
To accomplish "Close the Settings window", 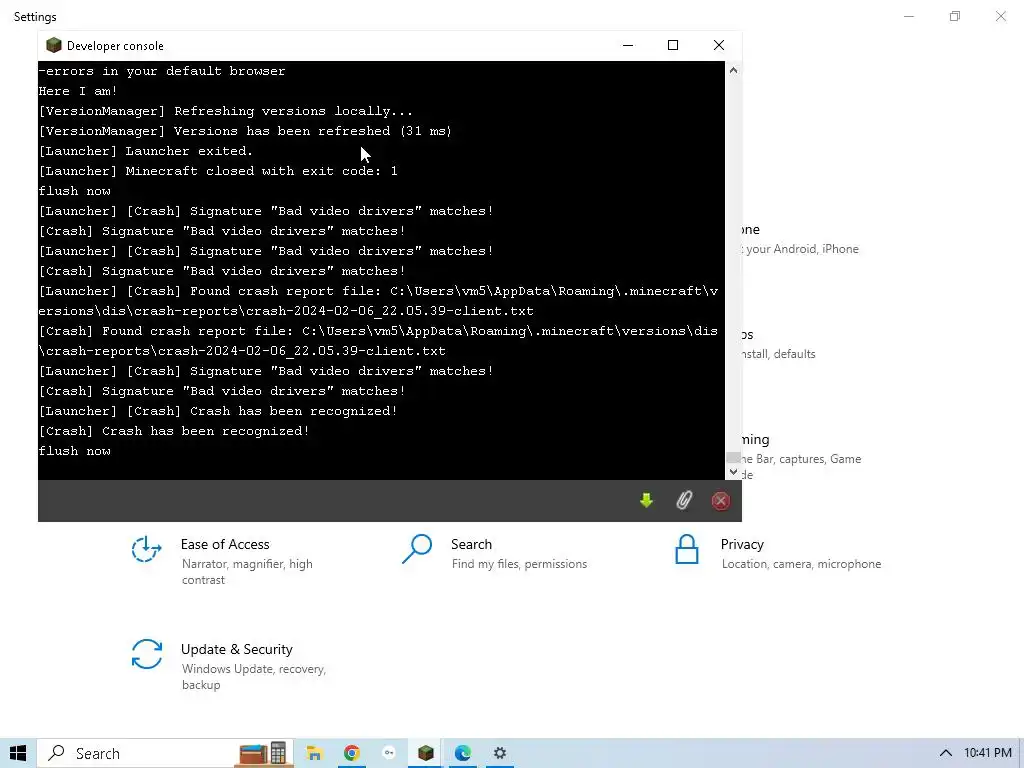I will 1000,16.
